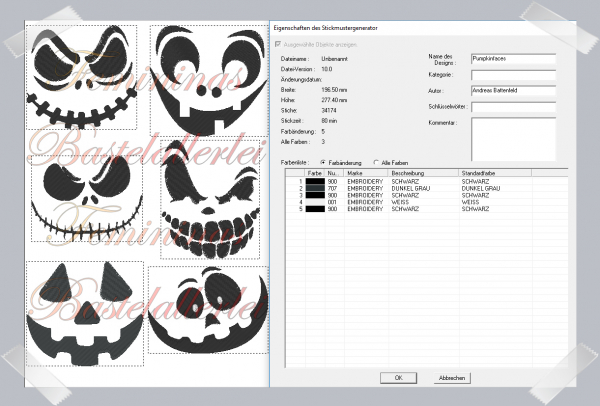Click the black color swatch in row 1
600x406 pixels.
tap(315, 181)
